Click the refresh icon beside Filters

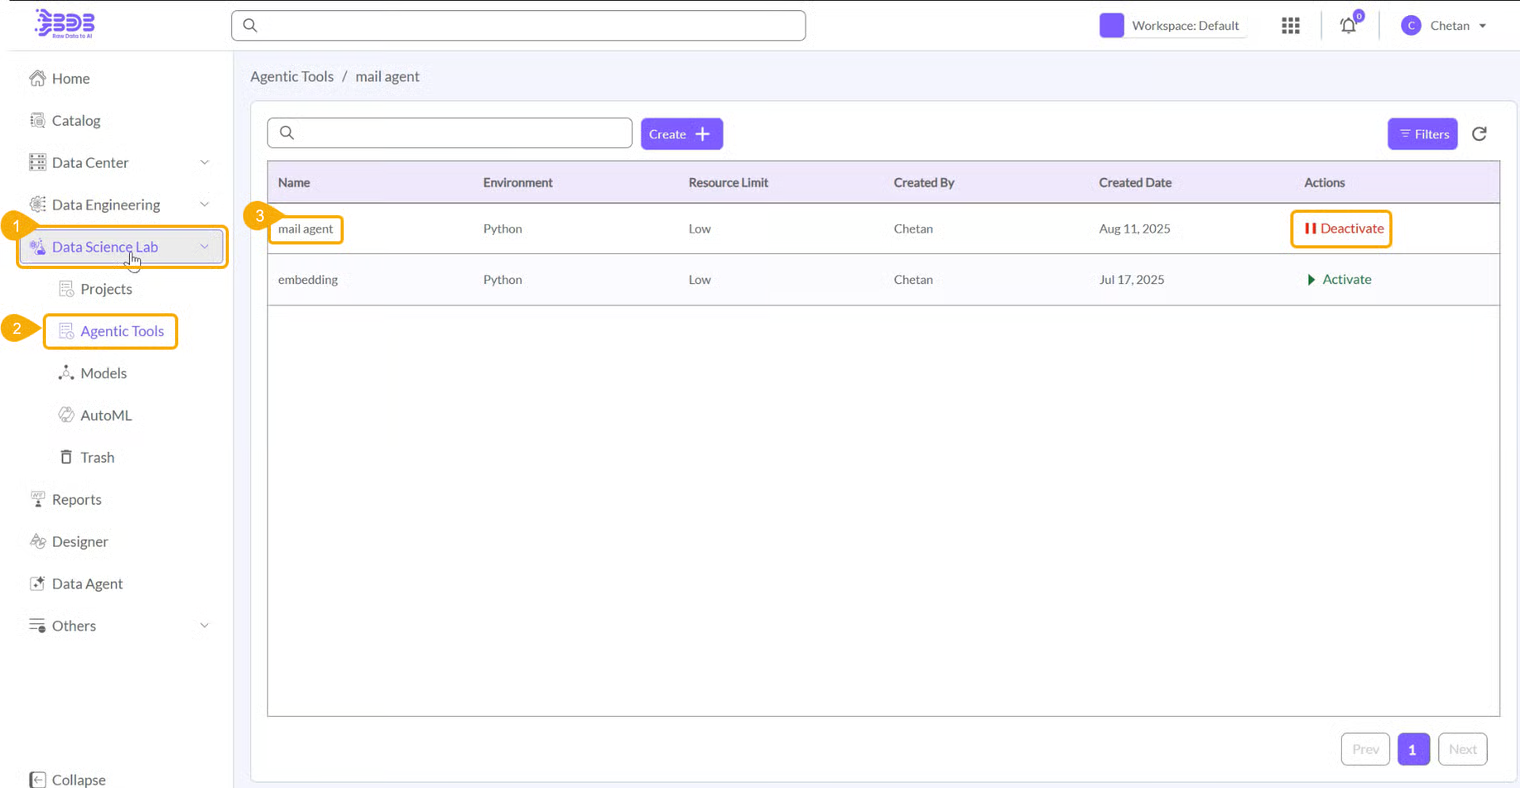coord(1479,134)
